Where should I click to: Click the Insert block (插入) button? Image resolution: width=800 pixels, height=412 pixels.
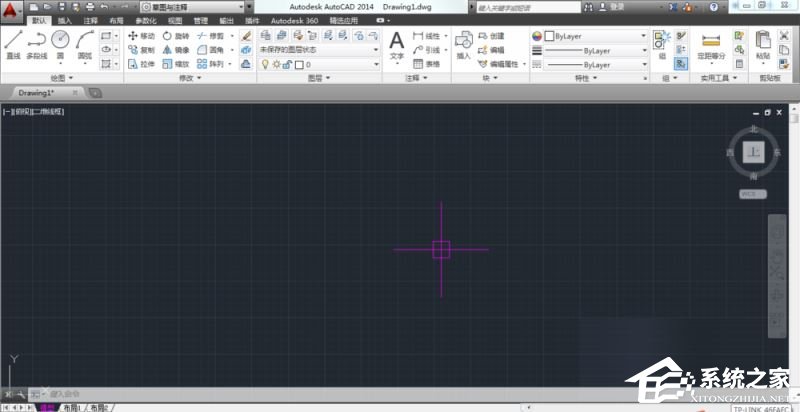(x=464, y=46)
